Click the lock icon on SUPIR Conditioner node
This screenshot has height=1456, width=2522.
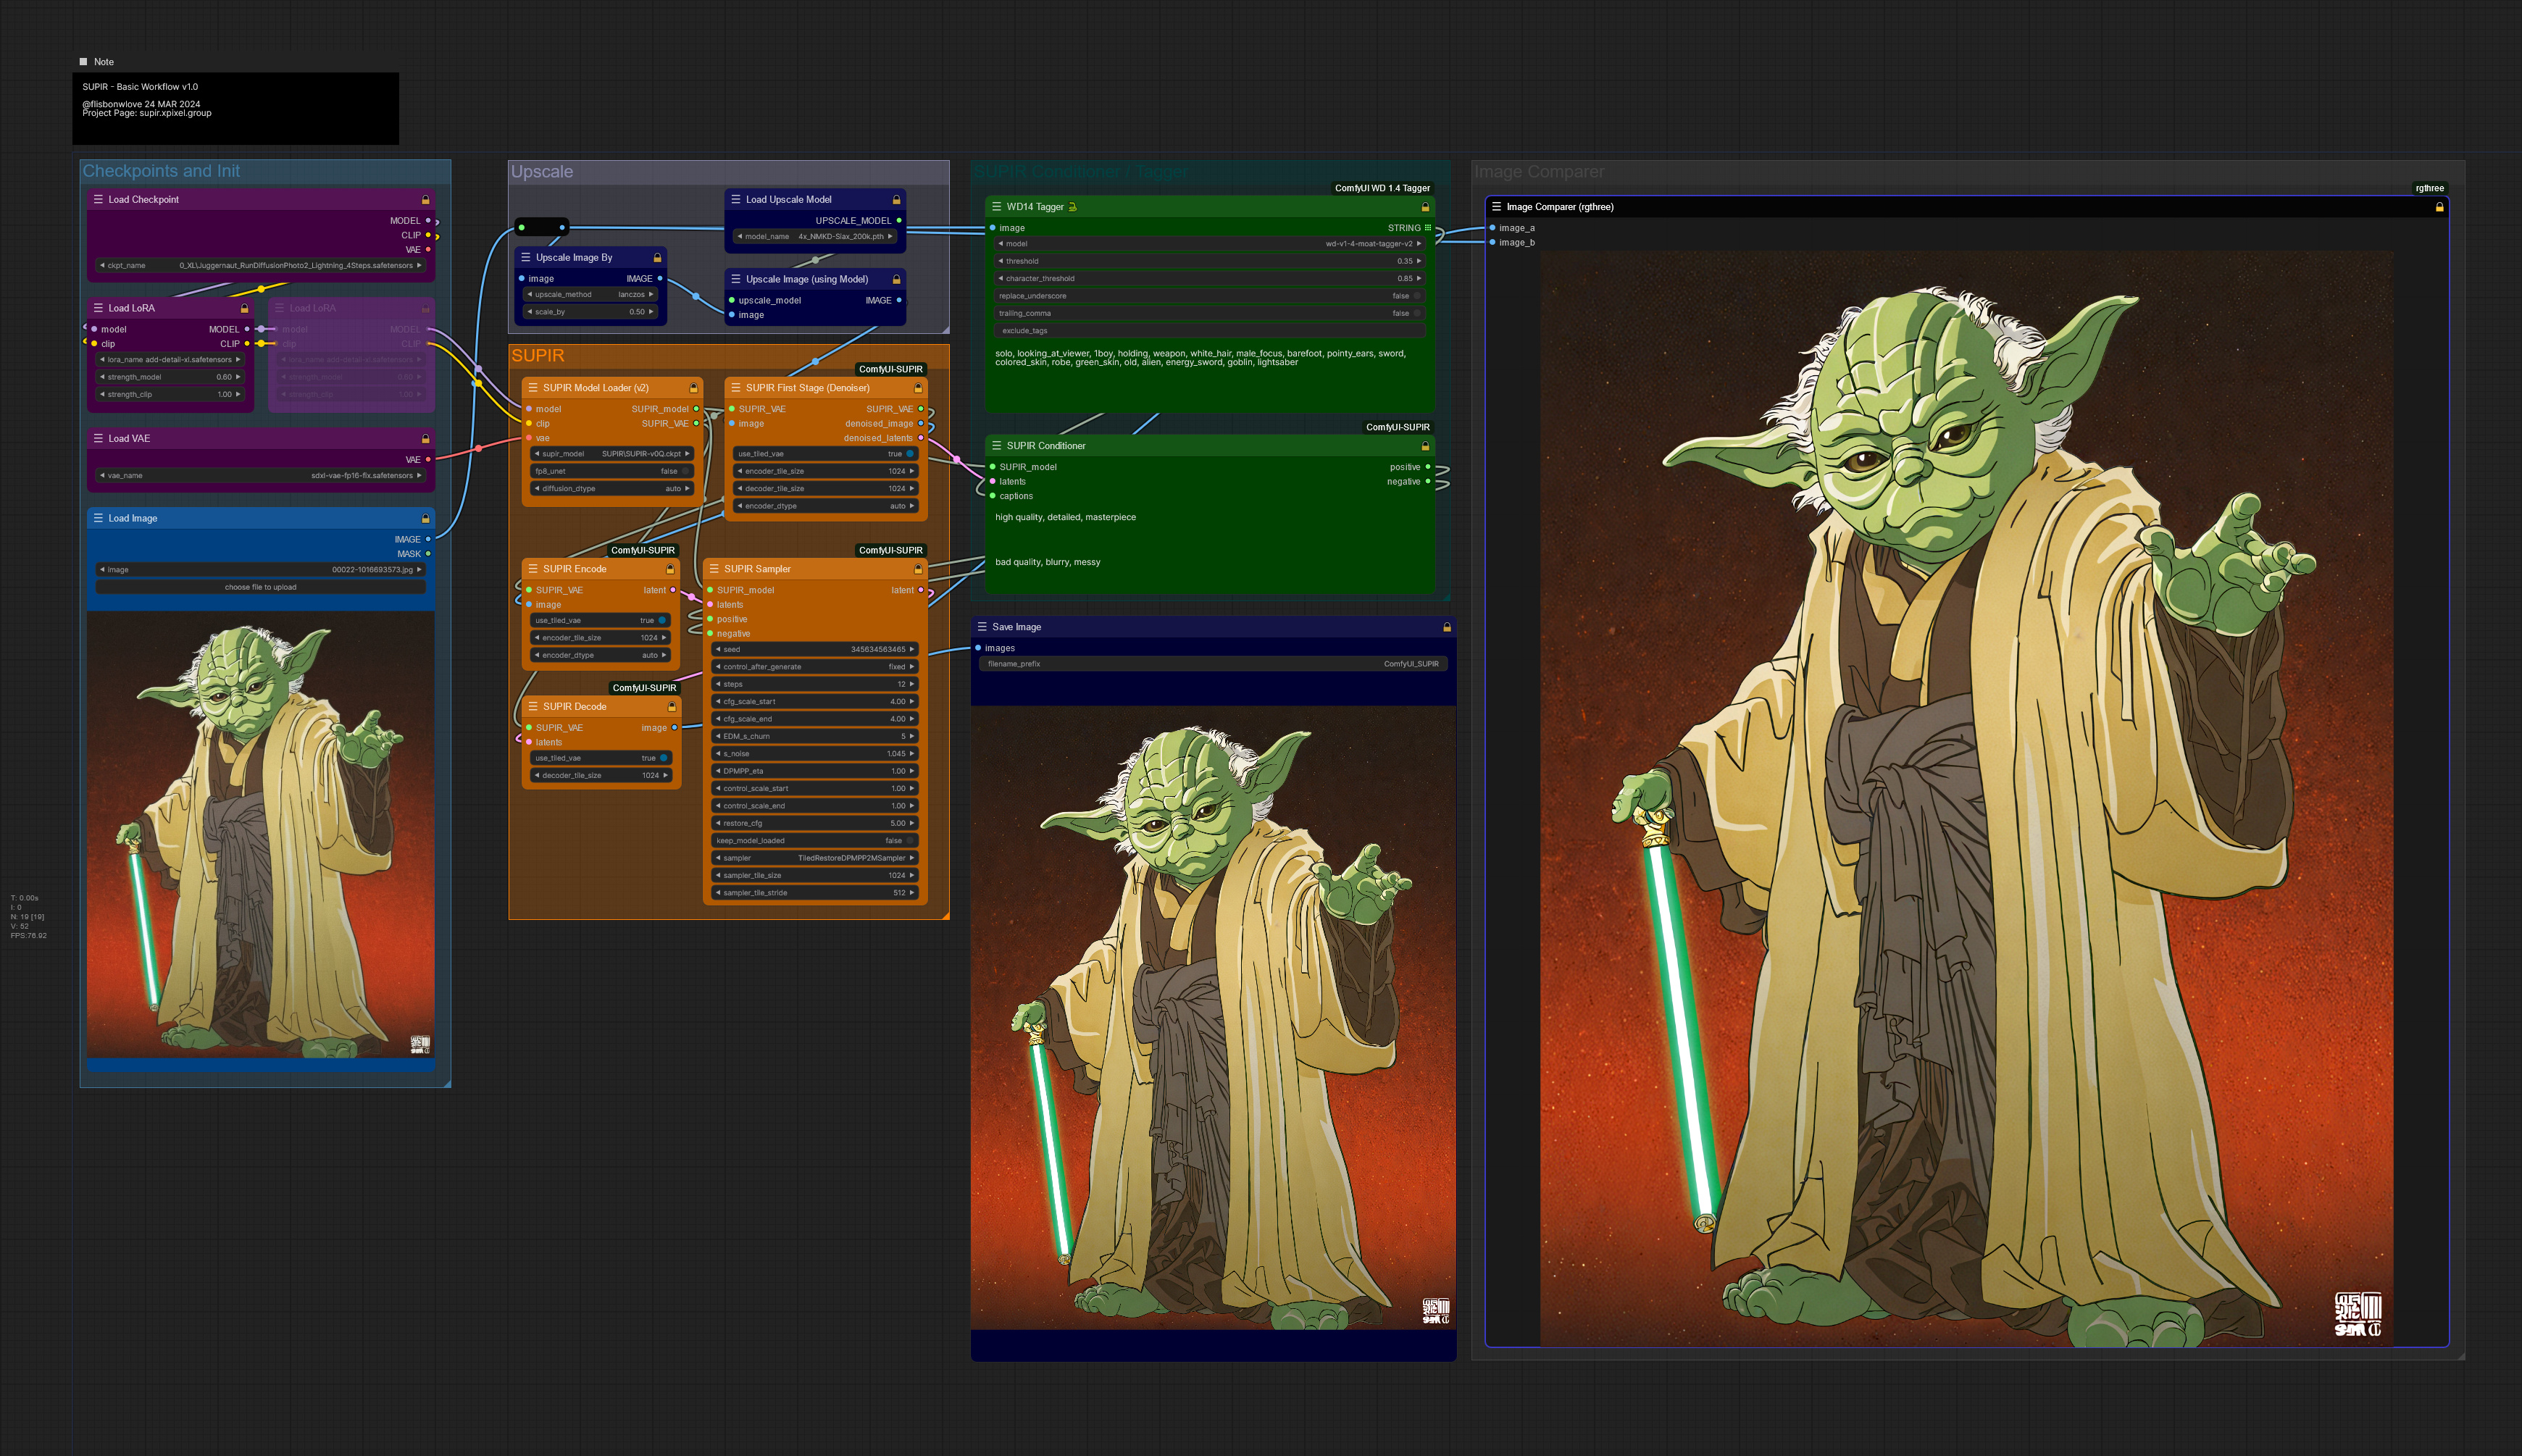1425,446
